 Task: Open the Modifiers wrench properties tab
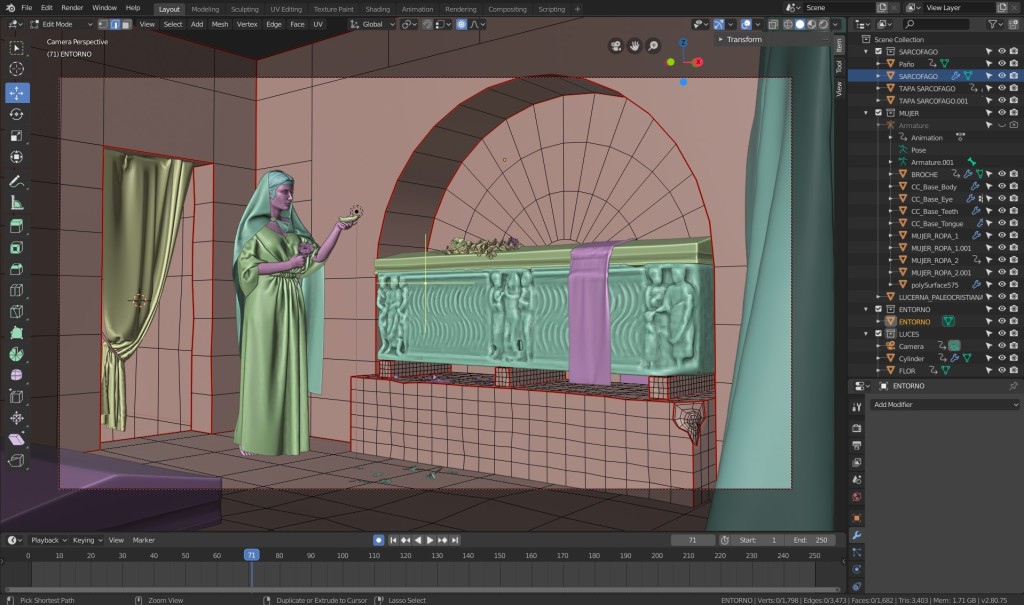[x=856, y=535]
